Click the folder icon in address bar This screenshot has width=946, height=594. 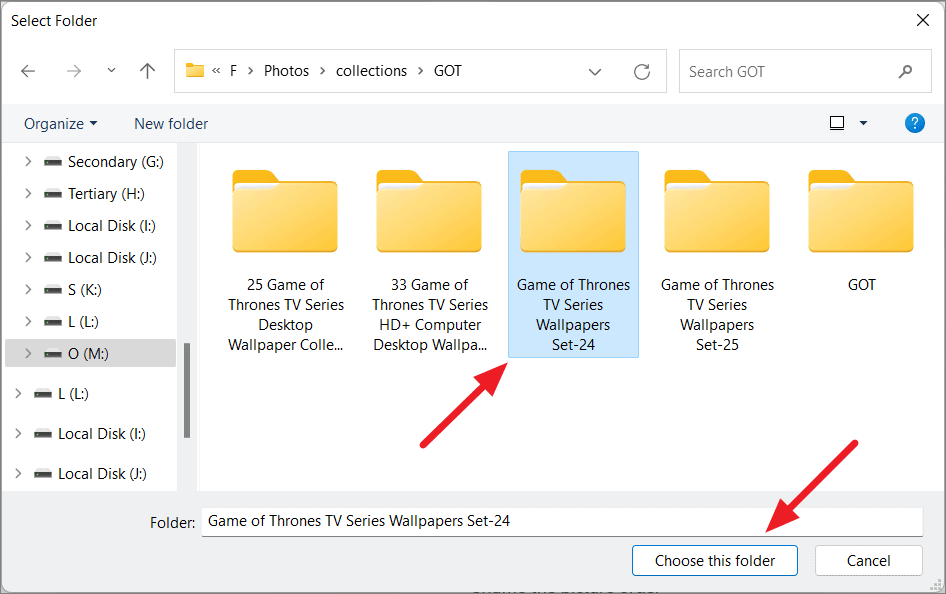click(x=194, y=71)
